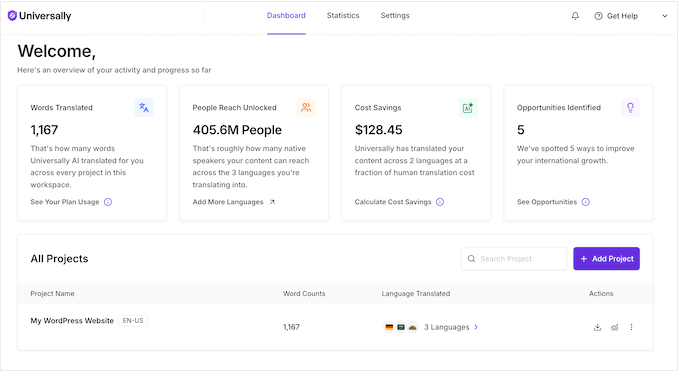Open the Add More Languages link

point(228,202)
